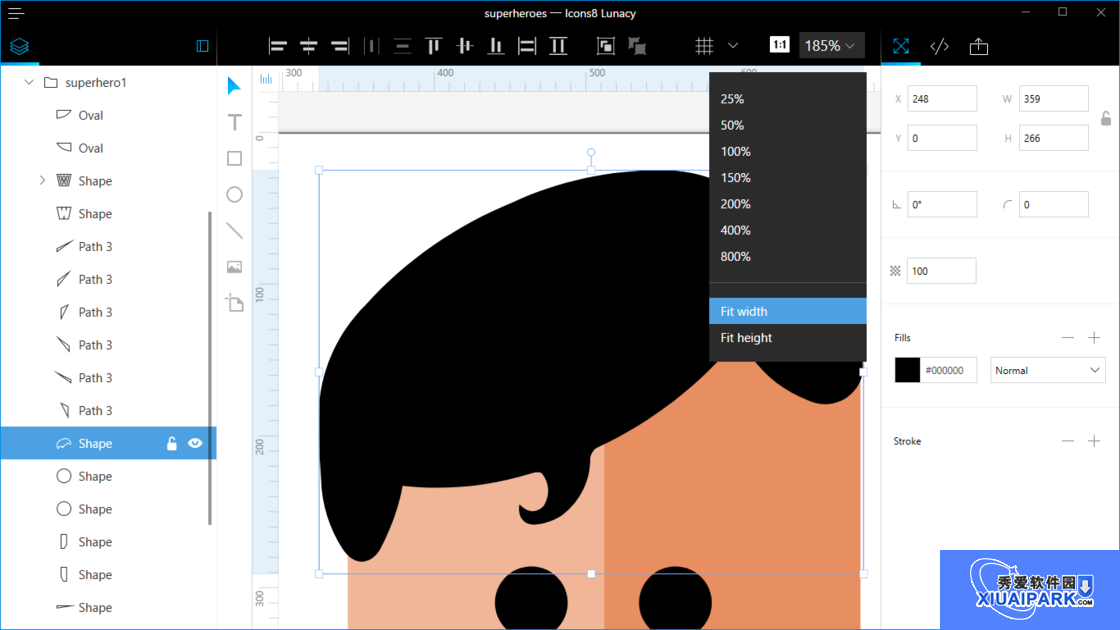Align selected objects to left edge
Screen dimensions: 1120x630
[x=277, y=46]
